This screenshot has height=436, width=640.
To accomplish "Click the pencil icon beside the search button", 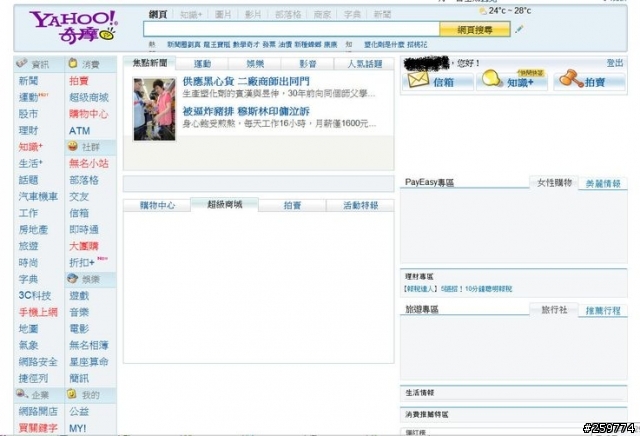I will [519, 29].
